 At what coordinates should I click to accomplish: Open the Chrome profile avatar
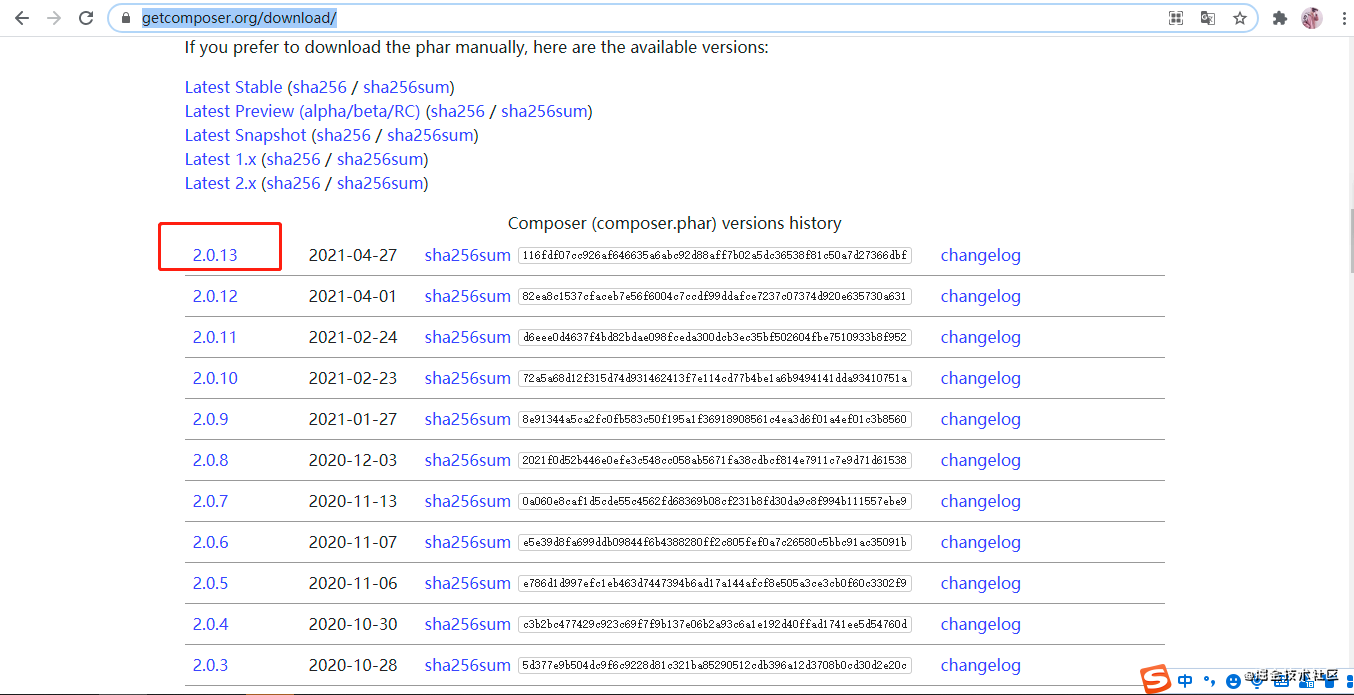tap(1311, 18)
